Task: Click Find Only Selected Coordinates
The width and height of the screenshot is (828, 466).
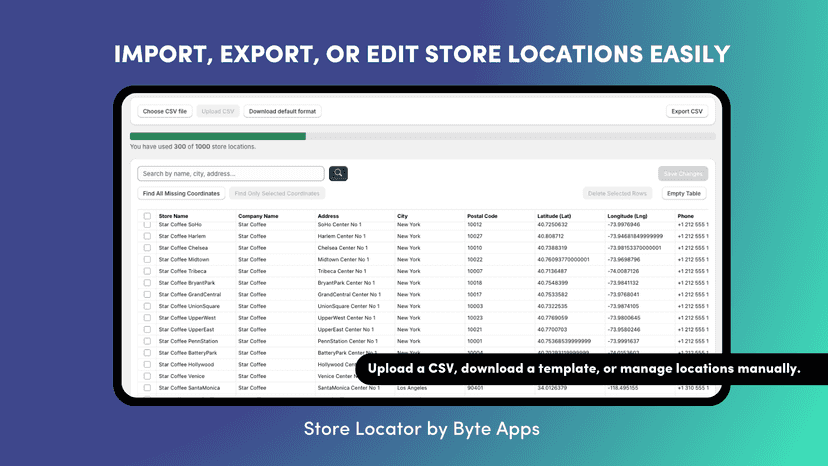Action: (x=277, y=193)
